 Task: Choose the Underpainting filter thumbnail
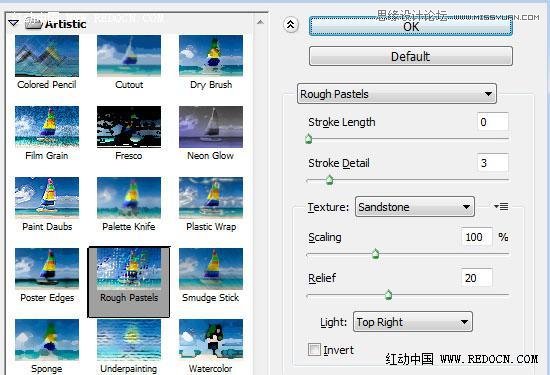129,340
